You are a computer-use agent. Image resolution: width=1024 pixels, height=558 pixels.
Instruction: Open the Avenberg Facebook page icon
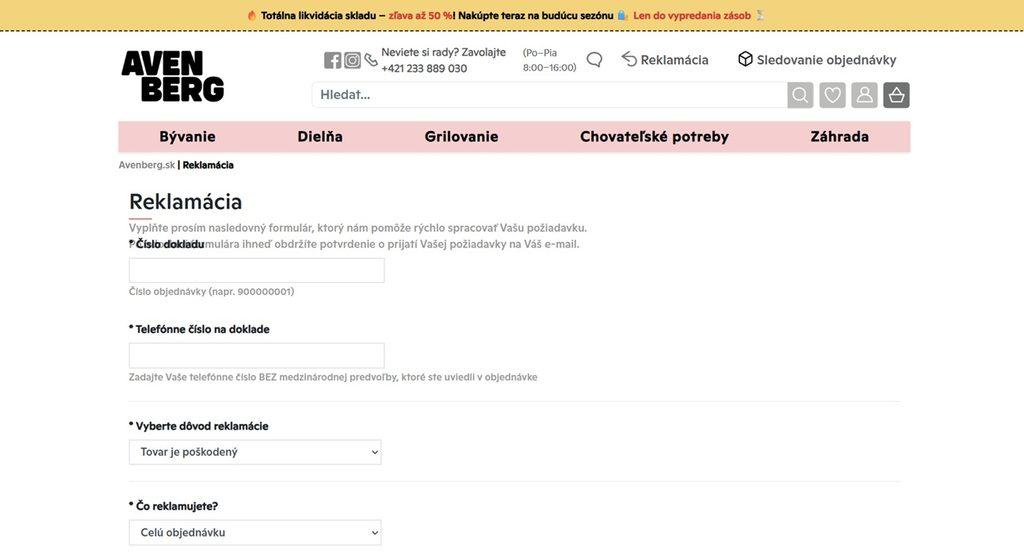click(332, 60)
